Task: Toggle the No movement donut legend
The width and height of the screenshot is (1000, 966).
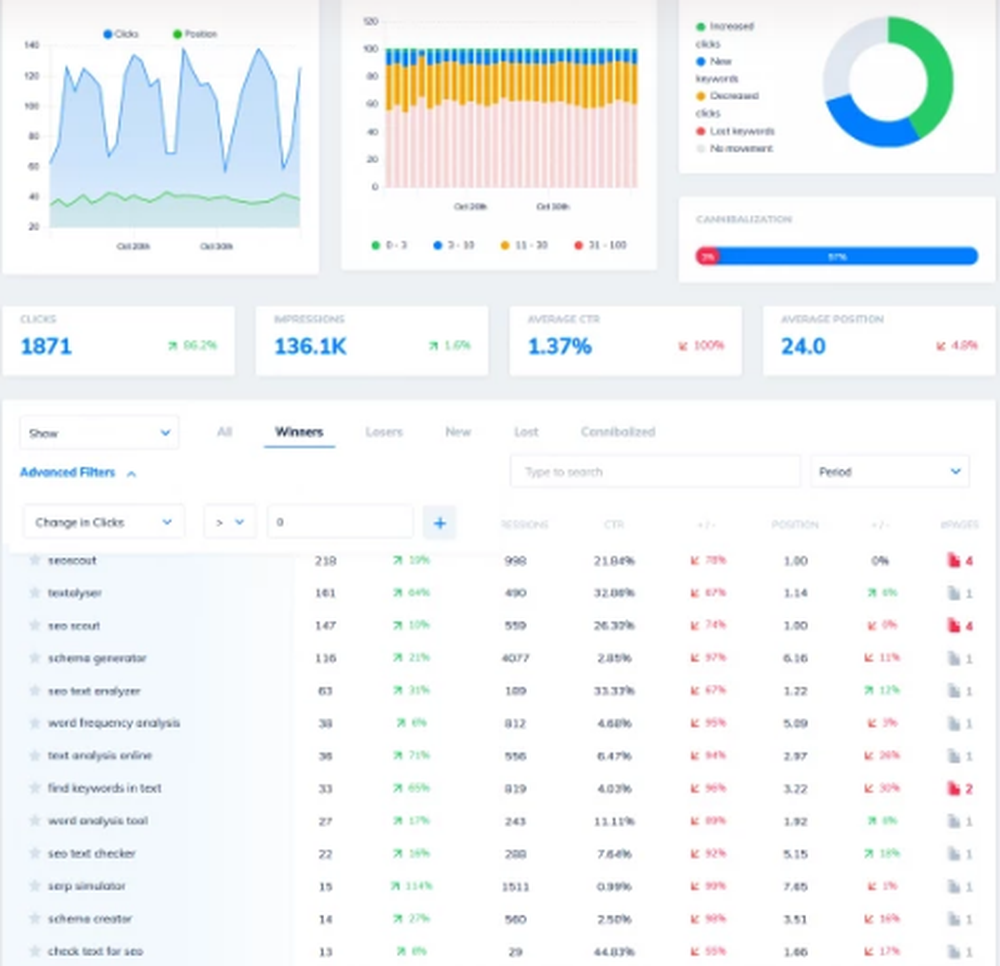Action: coord(734,148)
